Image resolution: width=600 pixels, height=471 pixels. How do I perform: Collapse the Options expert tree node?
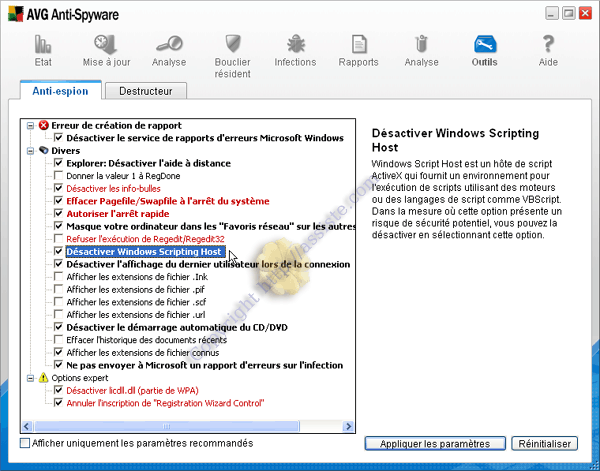coord(30,378)
